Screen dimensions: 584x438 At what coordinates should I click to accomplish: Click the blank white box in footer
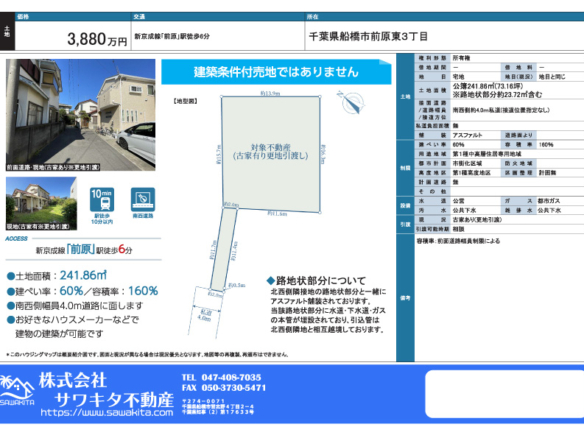pos(505,394)
